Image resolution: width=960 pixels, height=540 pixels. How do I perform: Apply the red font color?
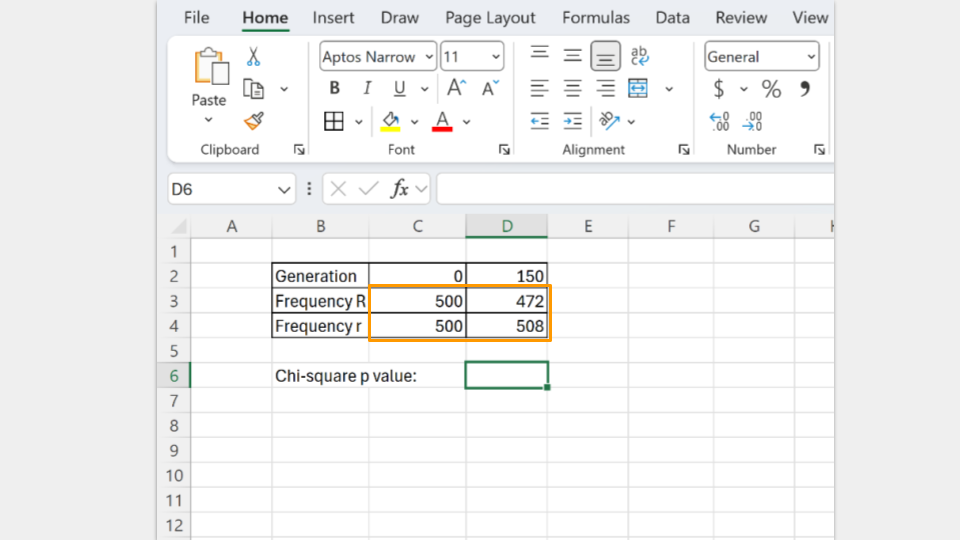tap(442, 121)
